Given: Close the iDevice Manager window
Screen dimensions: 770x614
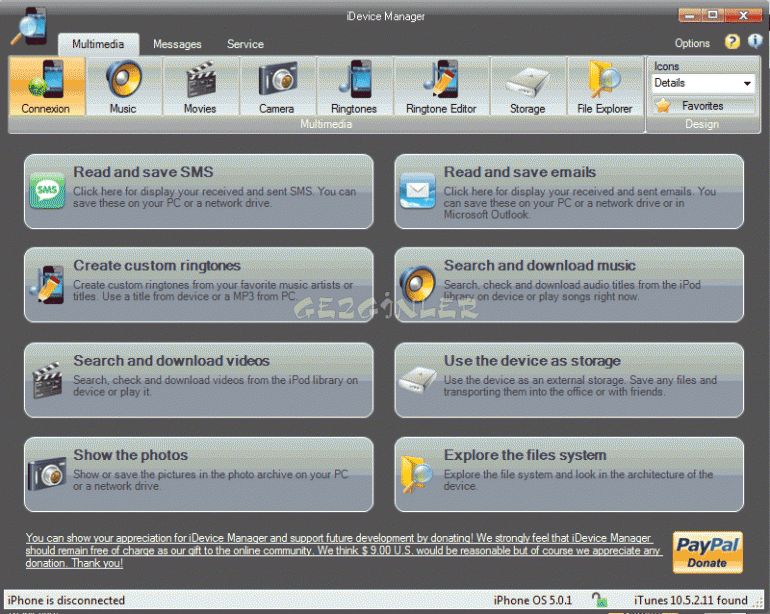Looking at the screenshot, I should (743, 16).
